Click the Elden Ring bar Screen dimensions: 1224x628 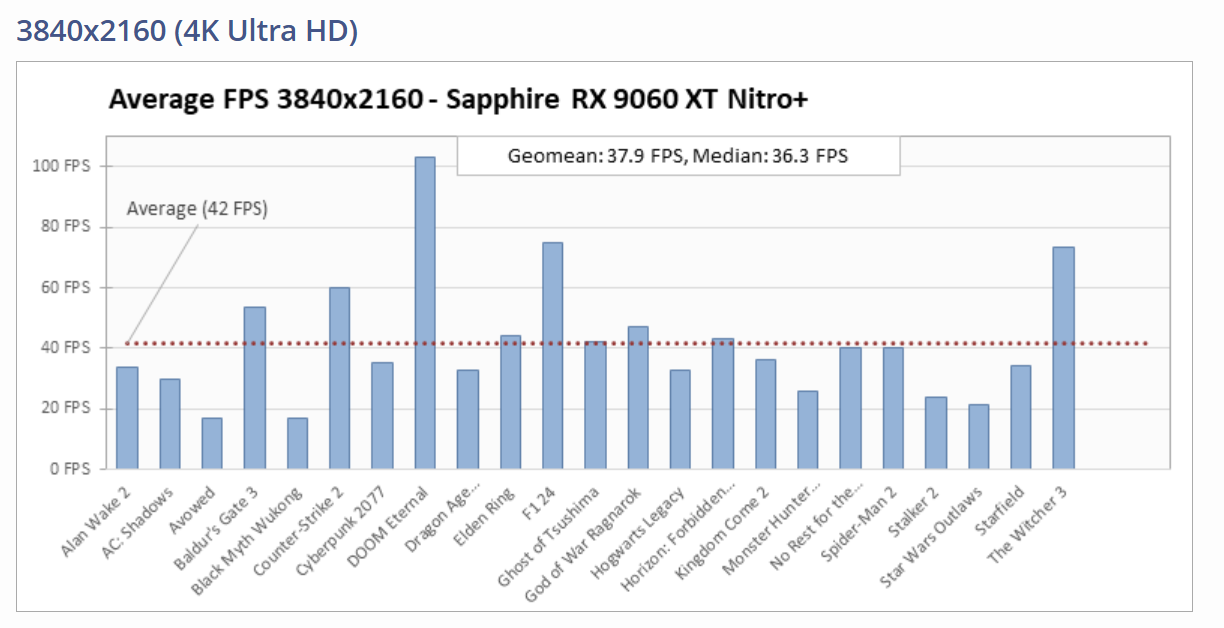point(510,402)
